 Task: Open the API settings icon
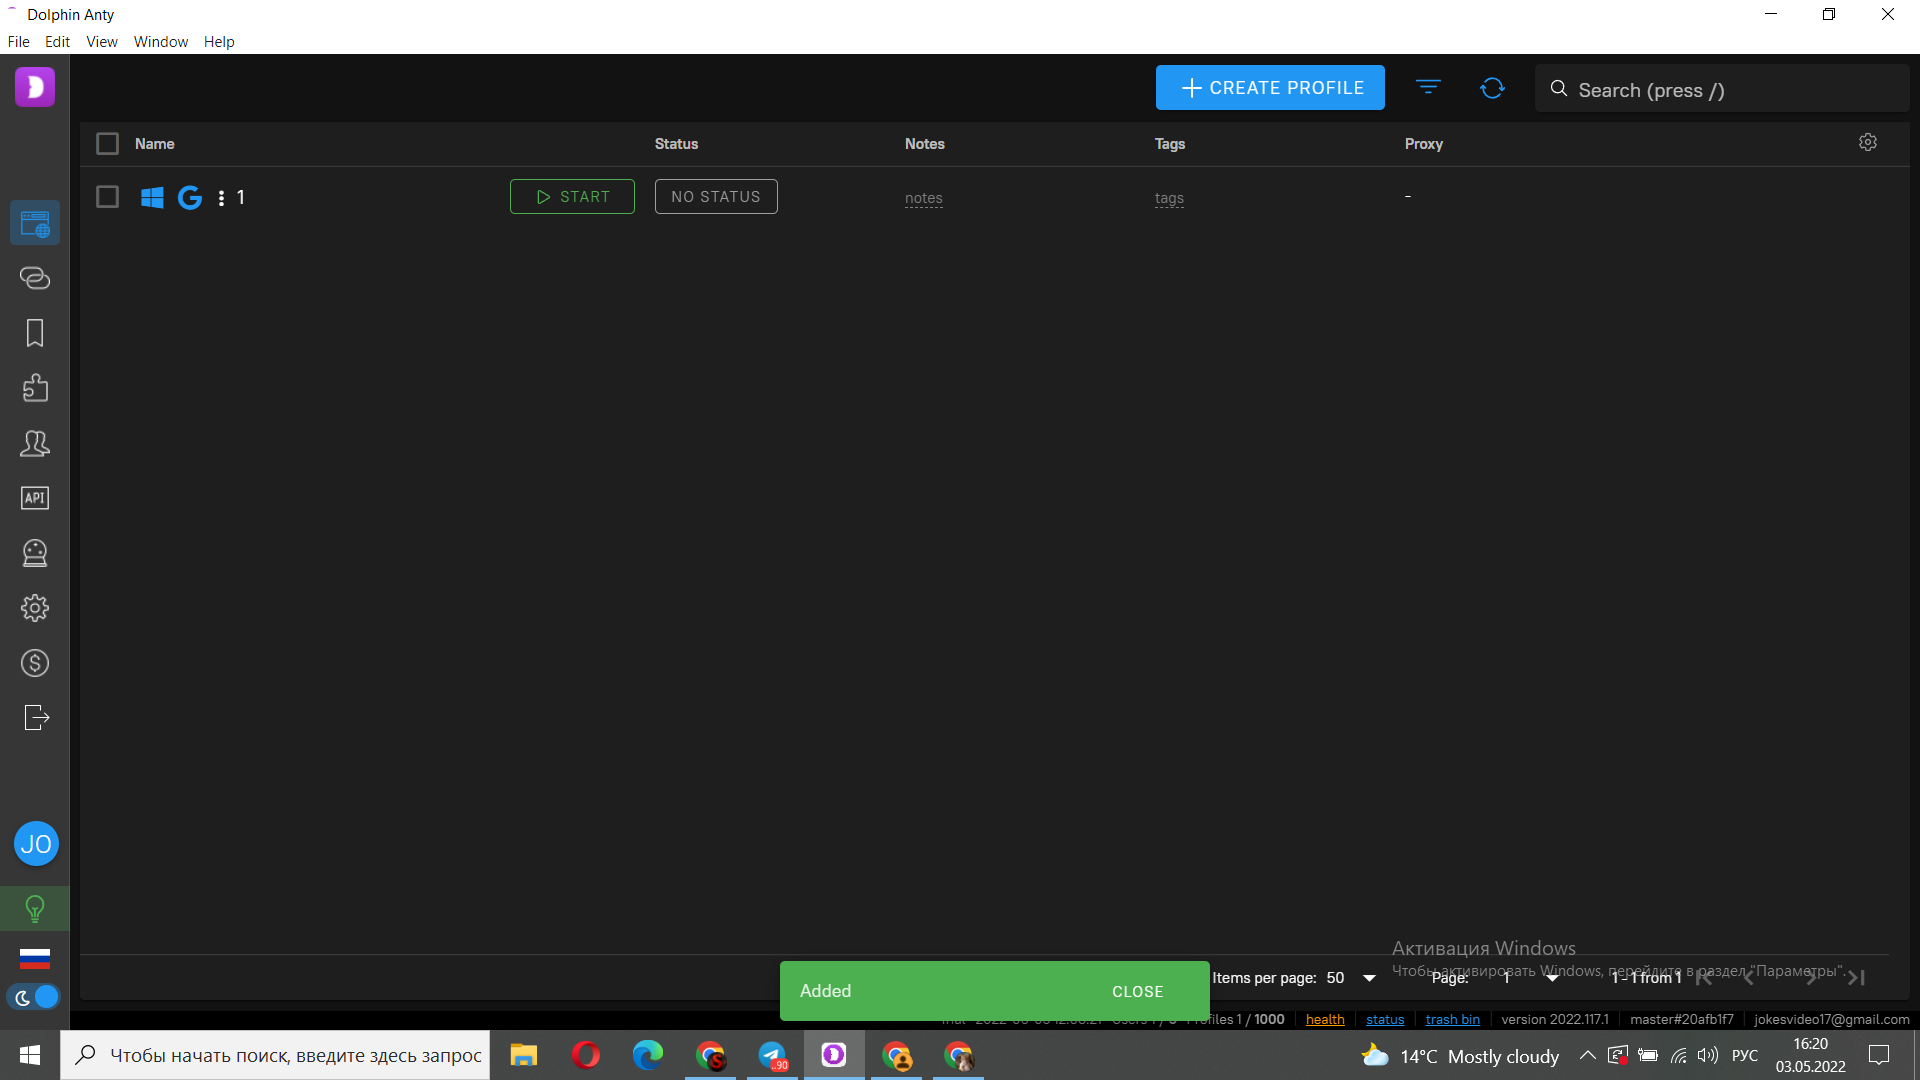click(x=36, y=497)
